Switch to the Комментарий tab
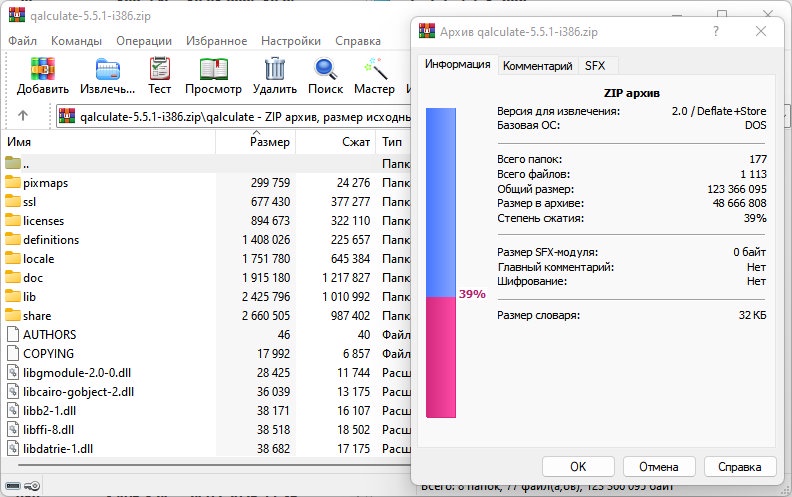The width and height of the screenshot is (792, 497). pos(537,66)
